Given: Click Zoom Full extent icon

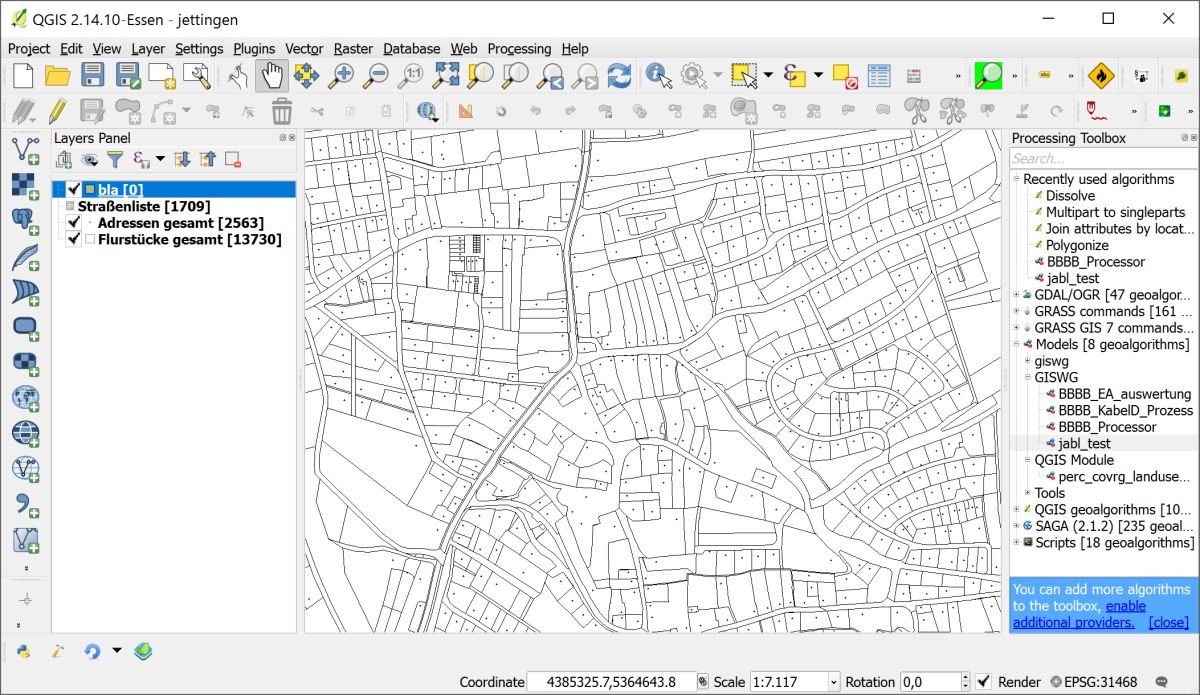Looking at the screenshot, I should pos(446,75).
